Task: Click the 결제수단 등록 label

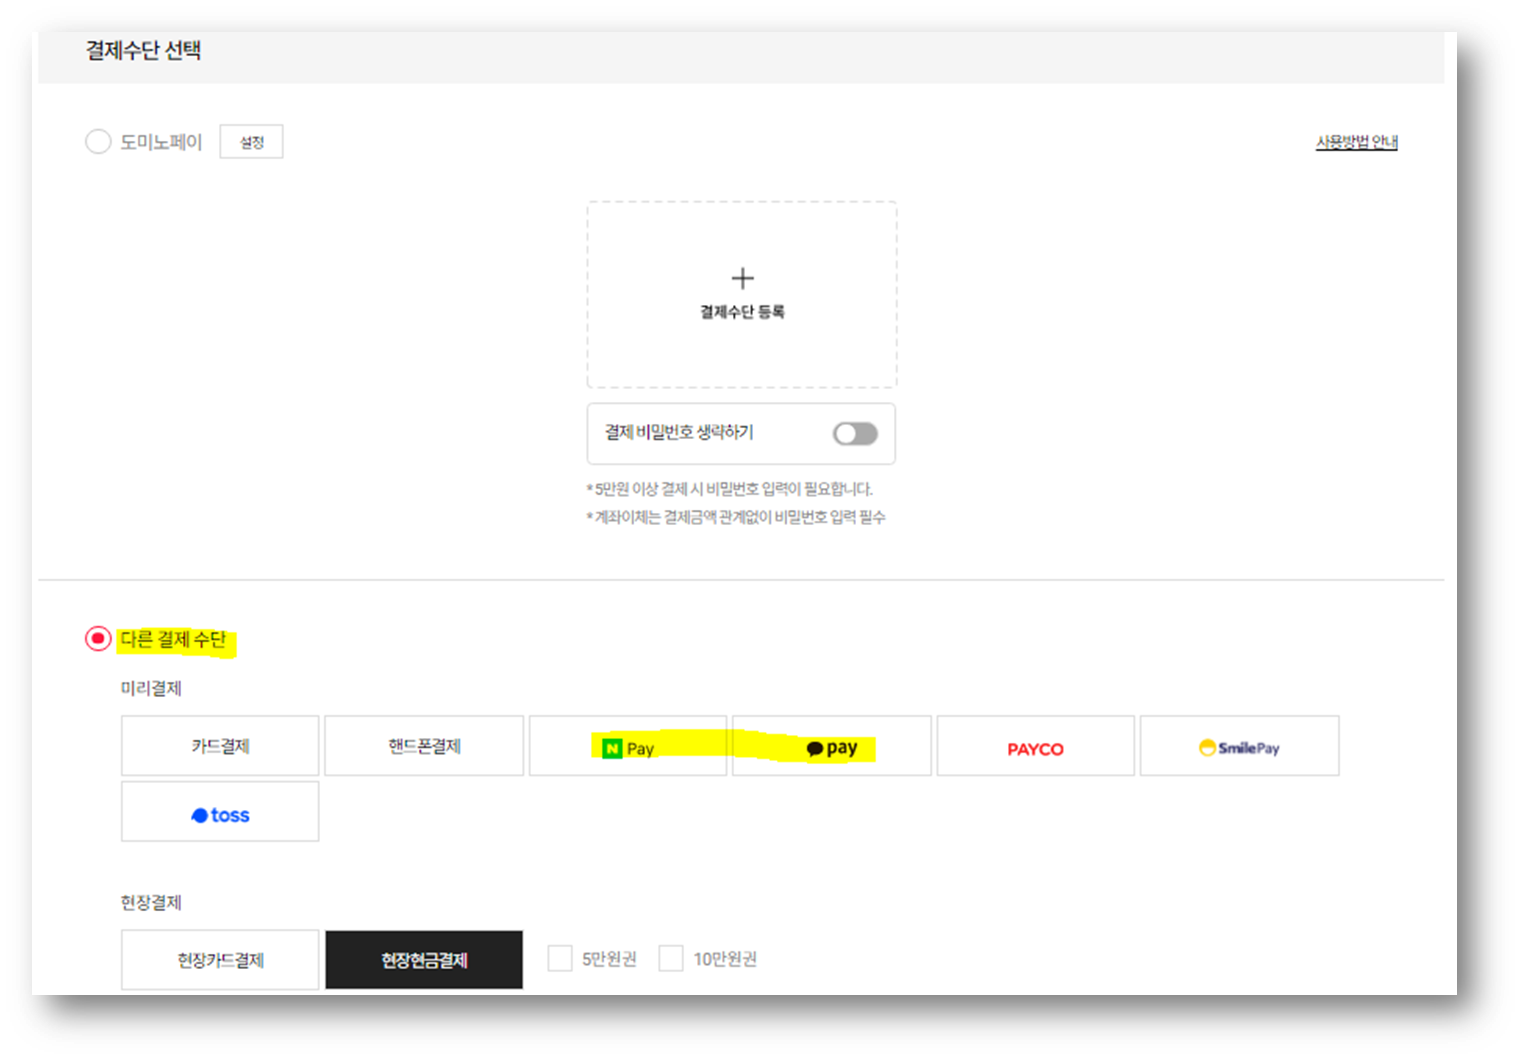Action: click(x=742, y=312)
